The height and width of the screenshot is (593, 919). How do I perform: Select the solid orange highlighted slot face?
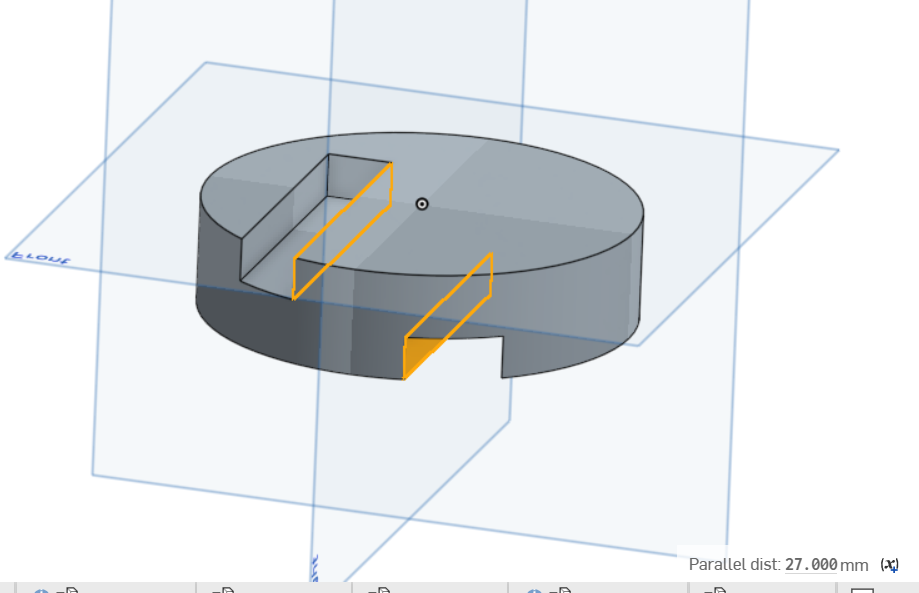tap(420, 353)
